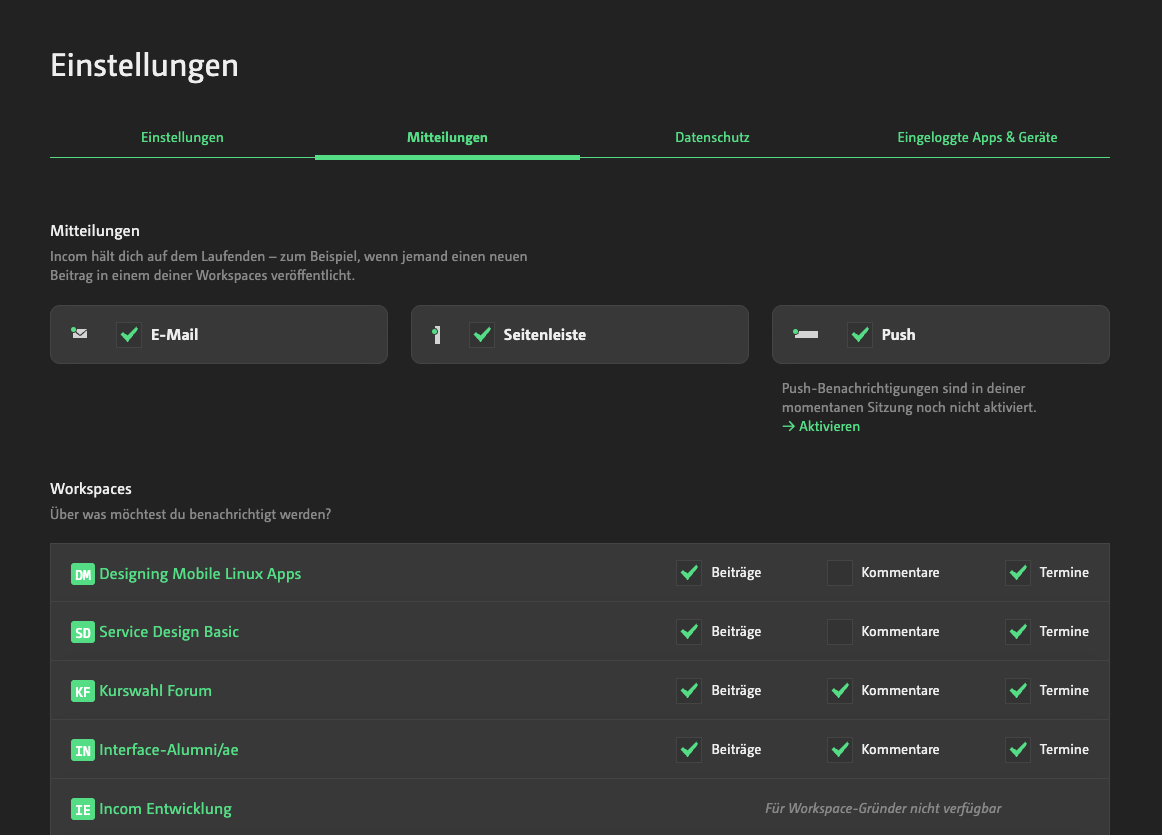Click the Seitenleiste sidebar icon
This screenshot has width=1162, height=835.
[436, 335]
